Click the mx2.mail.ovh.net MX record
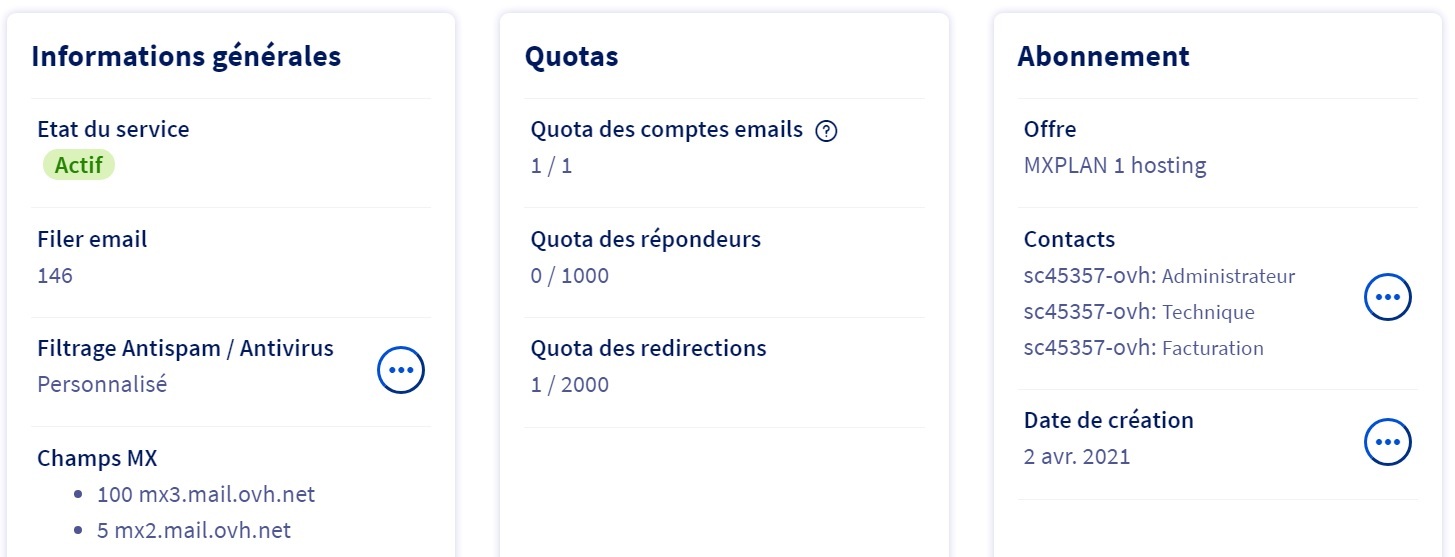Screen dimensions: 1455x557 [193, 530]
